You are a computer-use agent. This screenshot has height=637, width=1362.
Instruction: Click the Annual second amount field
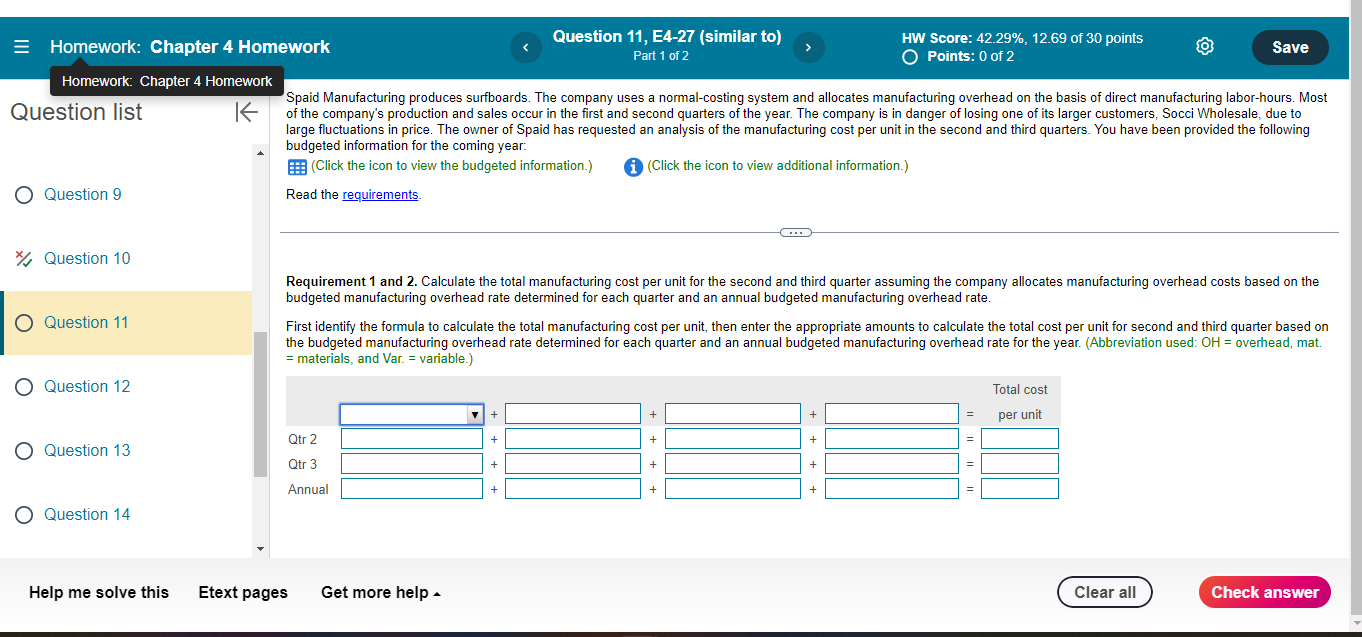[x=573, y=489]
